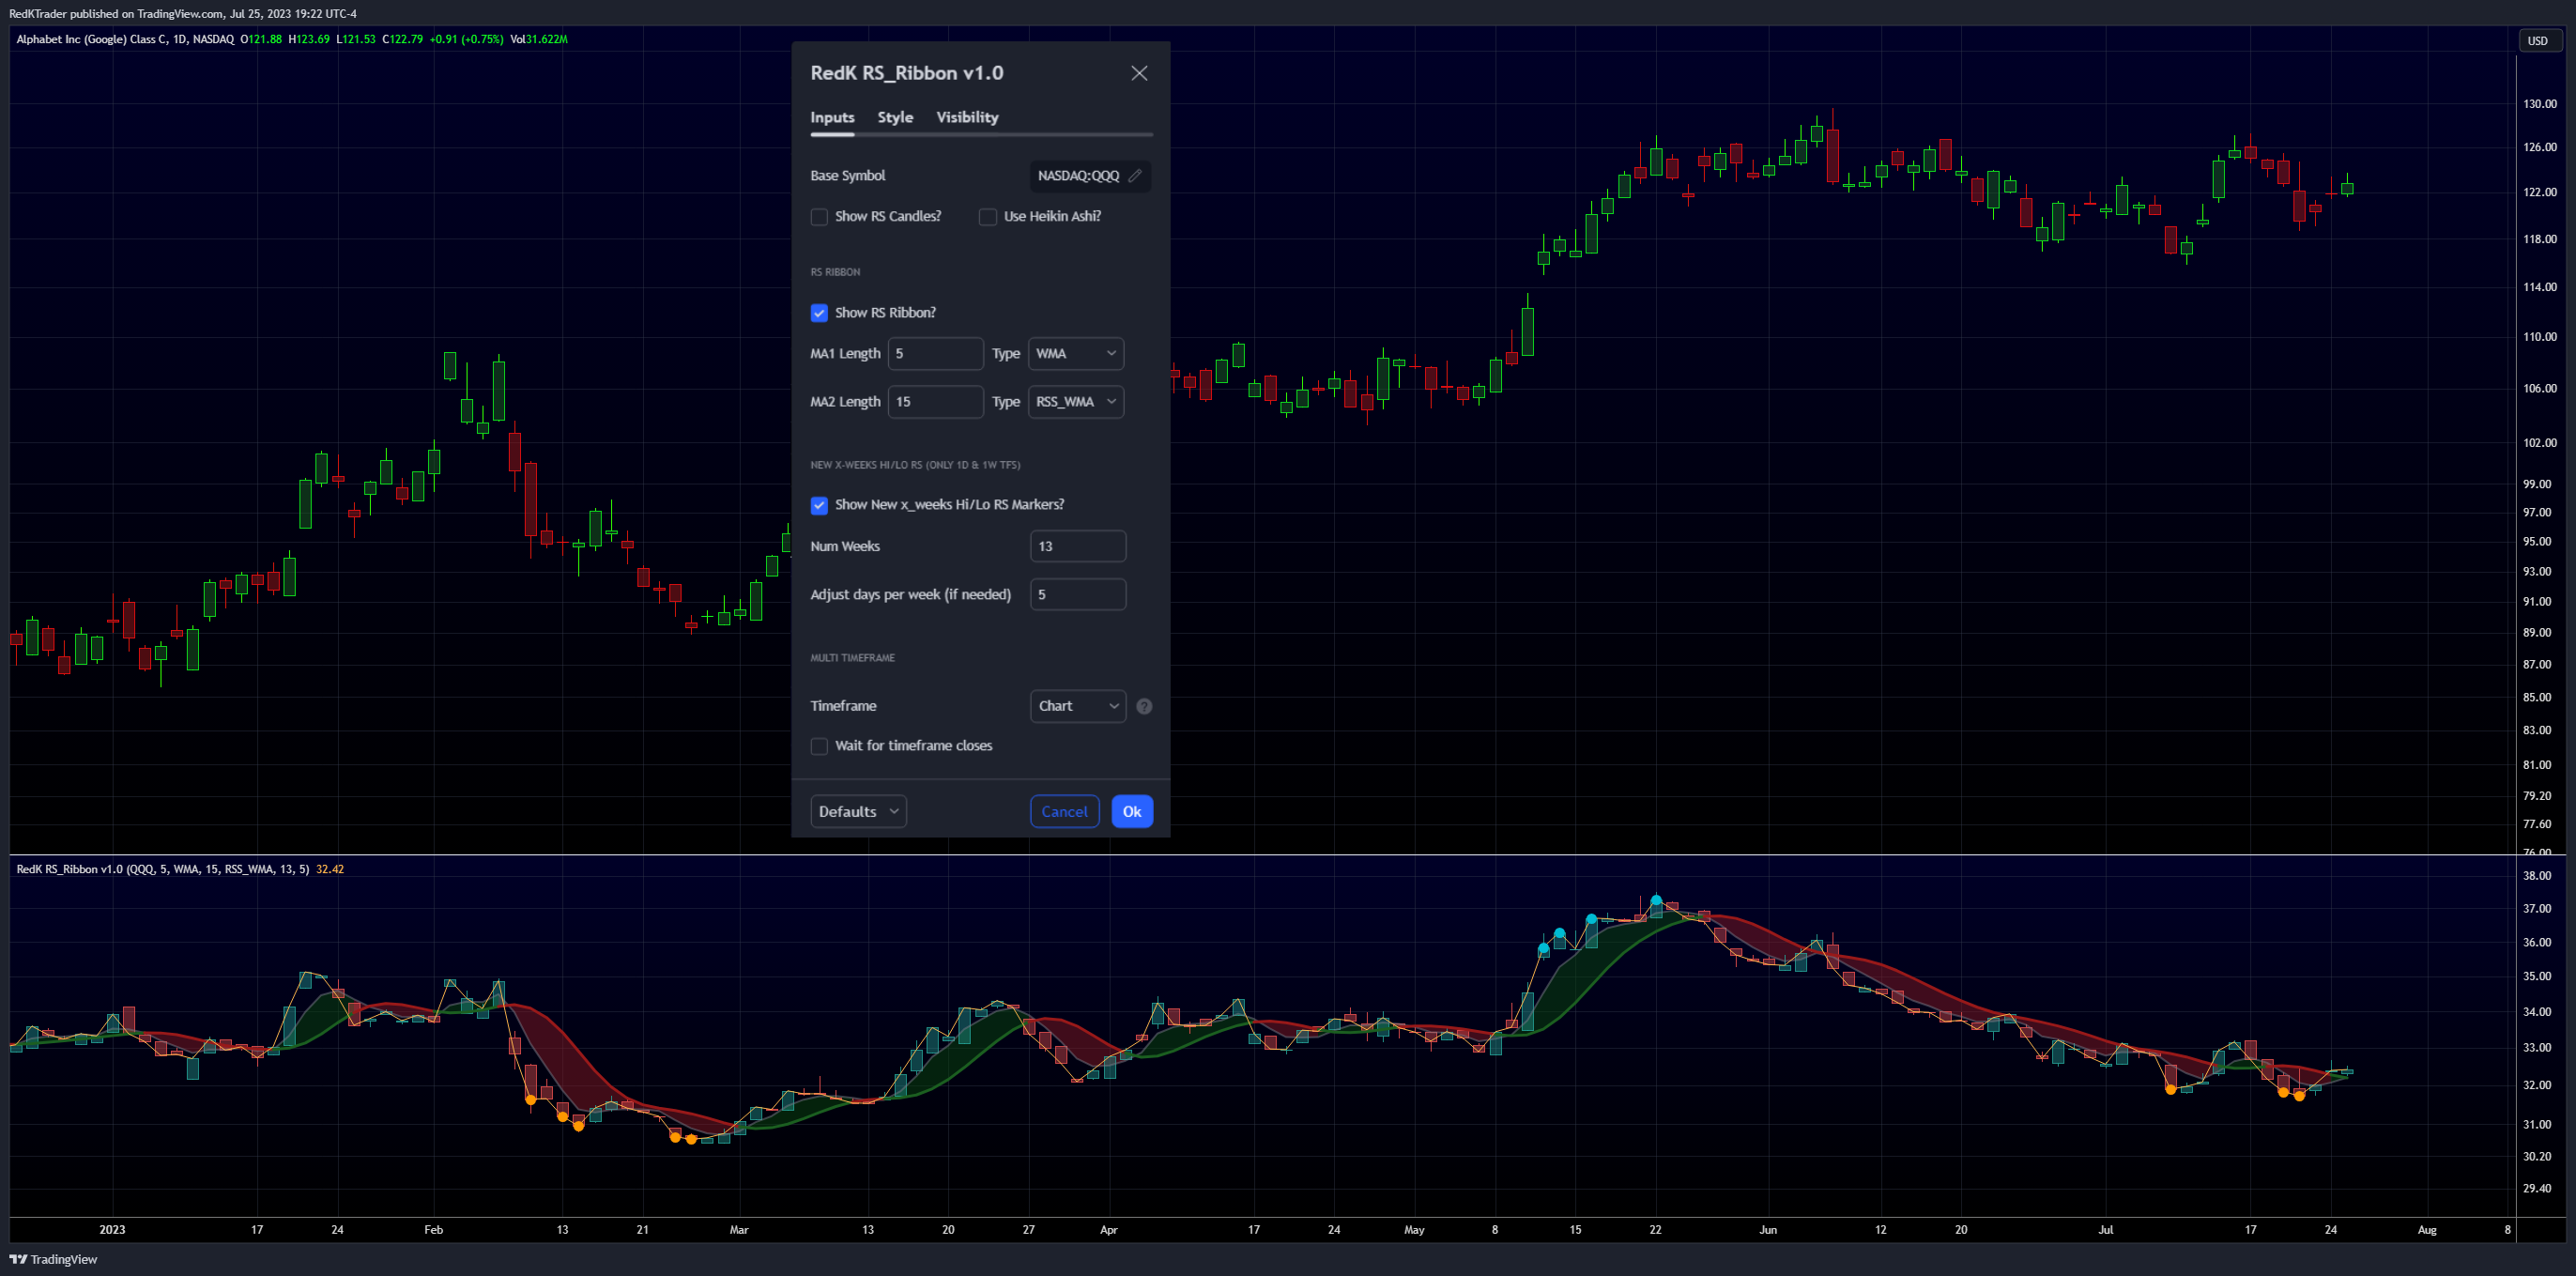
Task: Click the Feb label on the time axis
Action: [433, 1230]
